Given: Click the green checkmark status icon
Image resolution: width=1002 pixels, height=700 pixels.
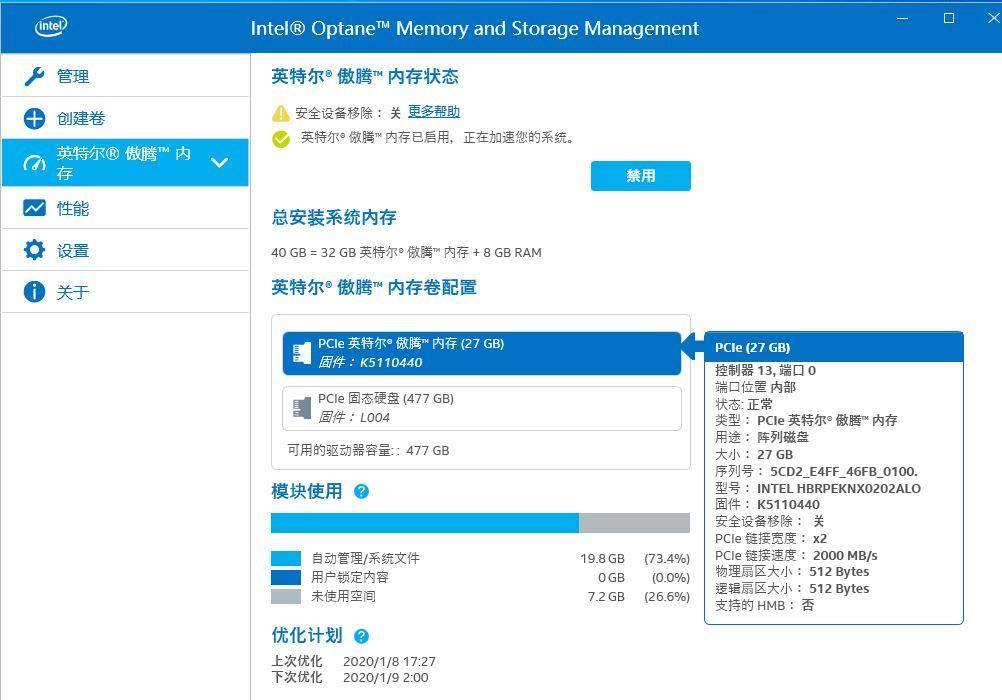Looking at the screenshot, I should [281, 139].
